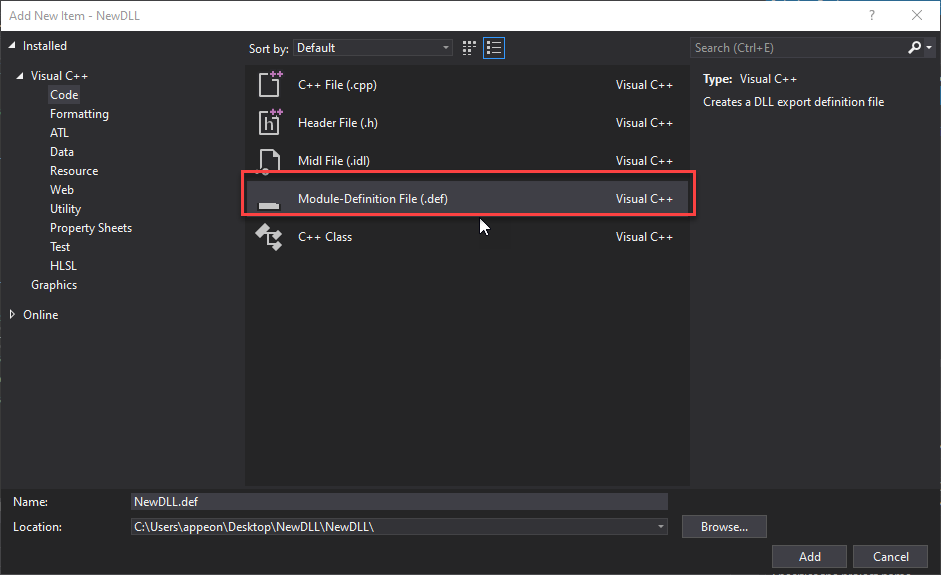Click the search magnifier icon
Viewport: 941px width, 575px height.
914,48
